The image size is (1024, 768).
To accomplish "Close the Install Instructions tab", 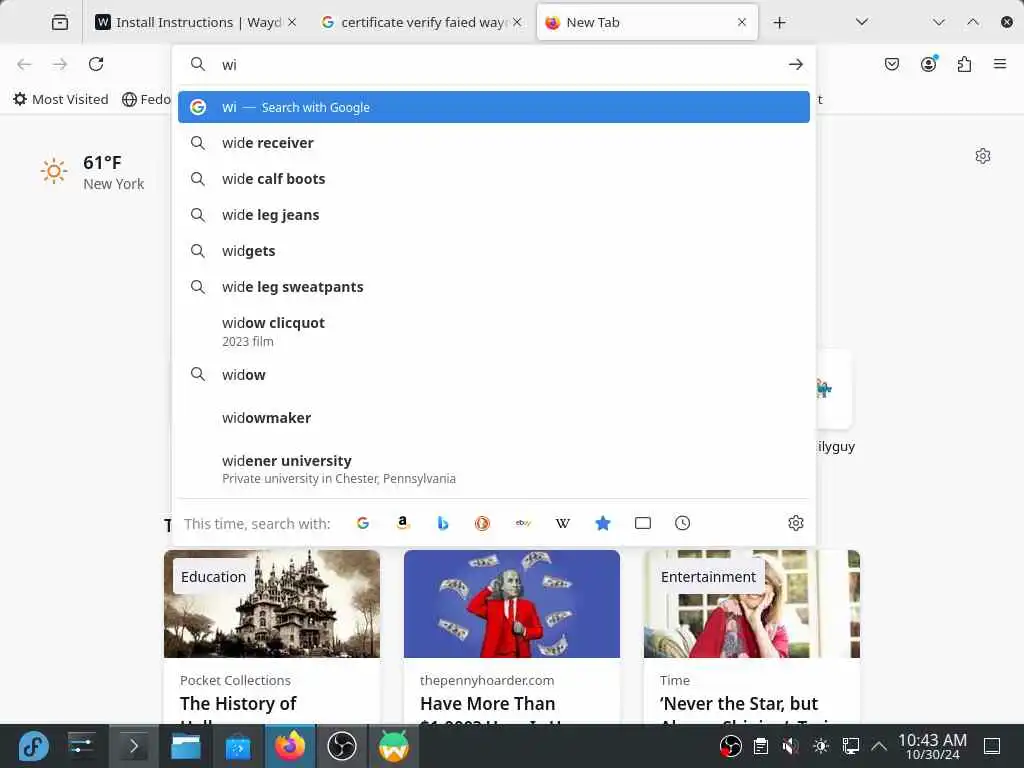I will coord(292,22).
